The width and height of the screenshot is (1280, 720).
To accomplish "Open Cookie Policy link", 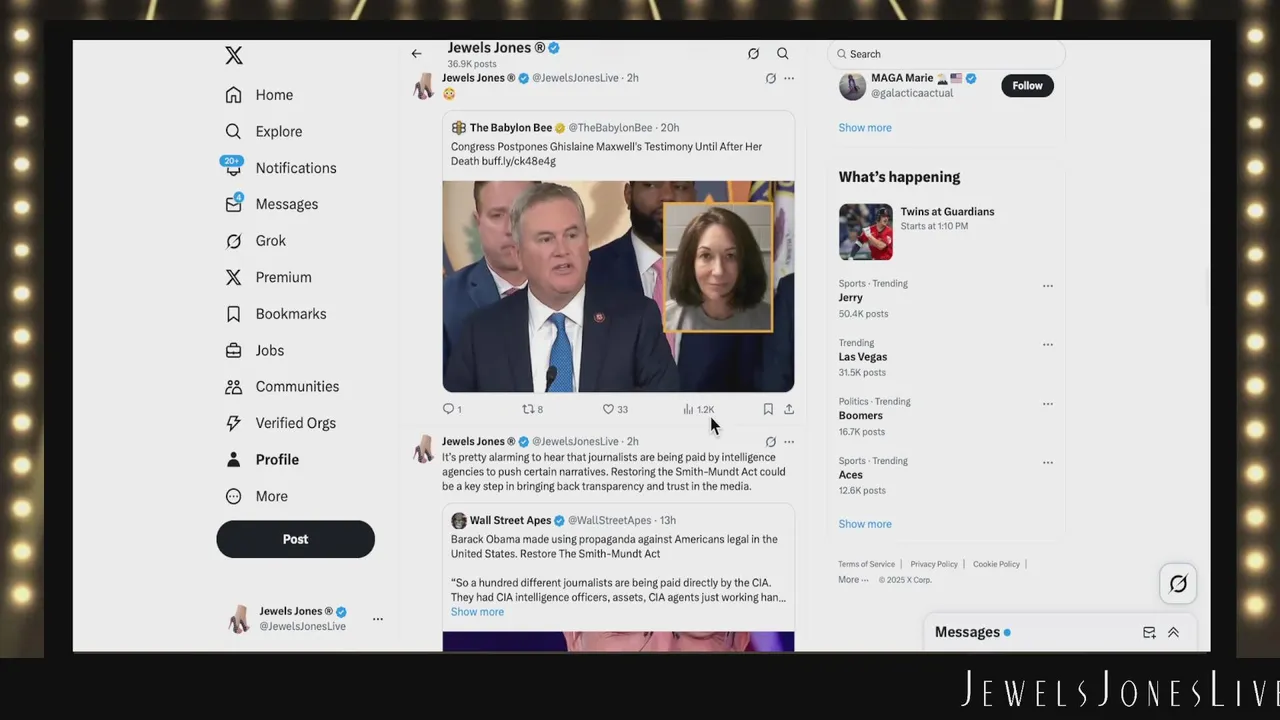I will coord(996,564).
